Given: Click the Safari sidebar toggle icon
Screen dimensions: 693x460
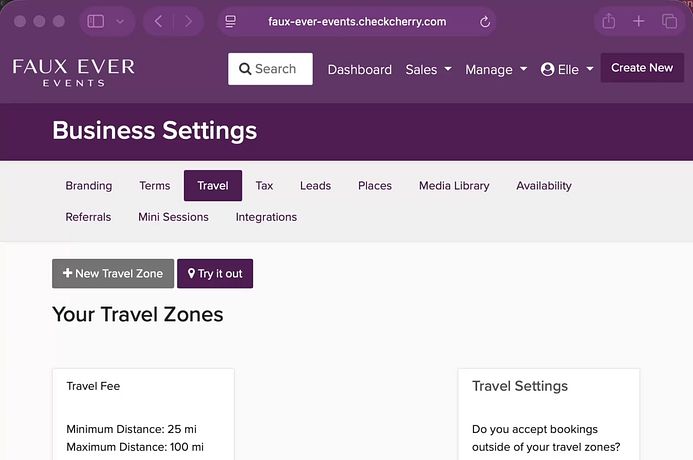Looking at the screenshot, I should 96,21.
